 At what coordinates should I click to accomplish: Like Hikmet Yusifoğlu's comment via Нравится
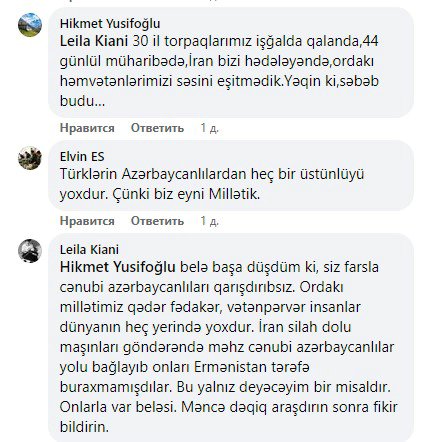click(87, 128)
